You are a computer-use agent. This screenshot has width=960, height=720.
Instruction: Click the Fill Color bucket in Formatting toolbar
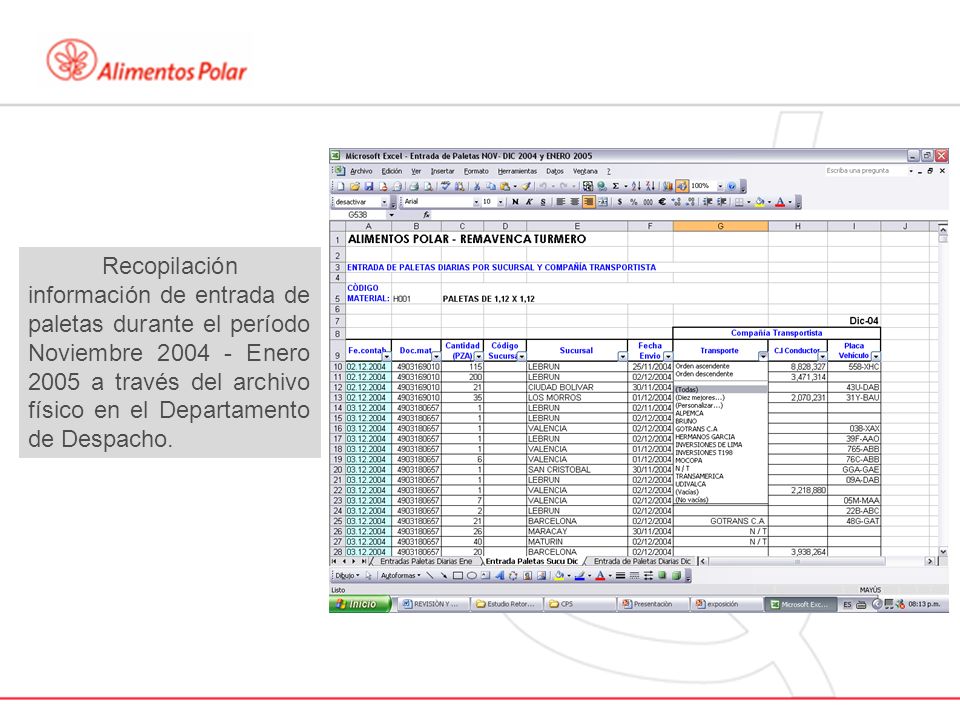click(x=759, y=201)
